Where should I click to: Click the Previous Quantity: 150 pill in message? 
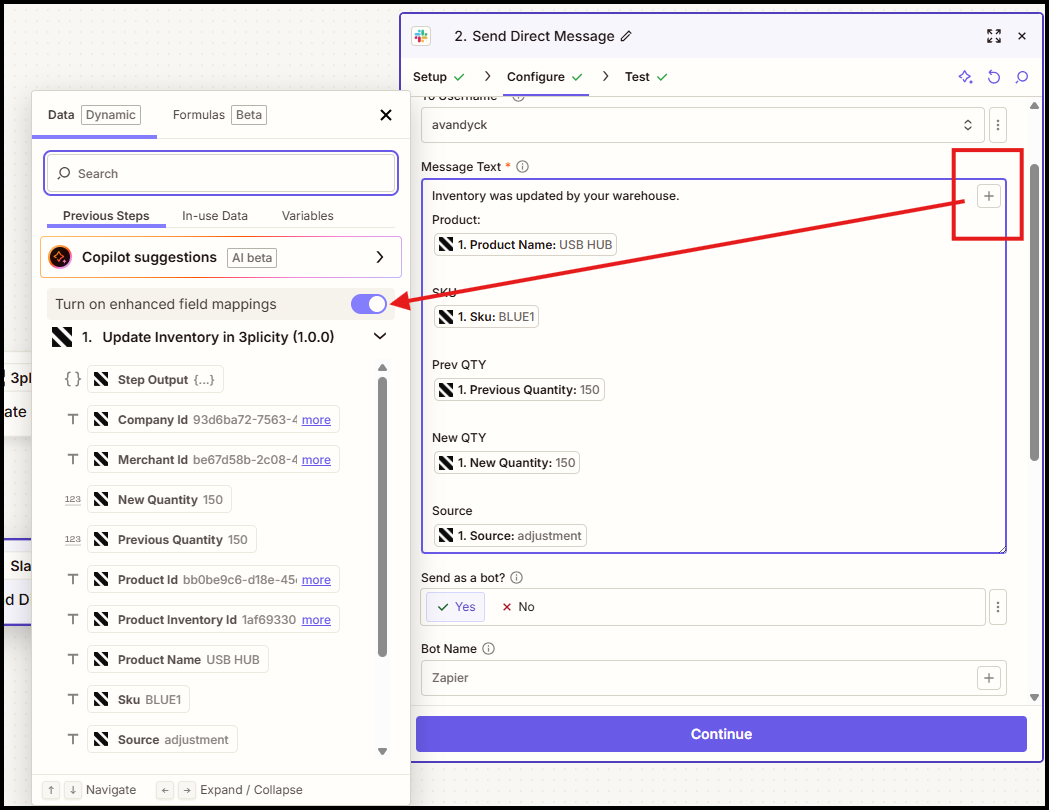coord(519,390)
